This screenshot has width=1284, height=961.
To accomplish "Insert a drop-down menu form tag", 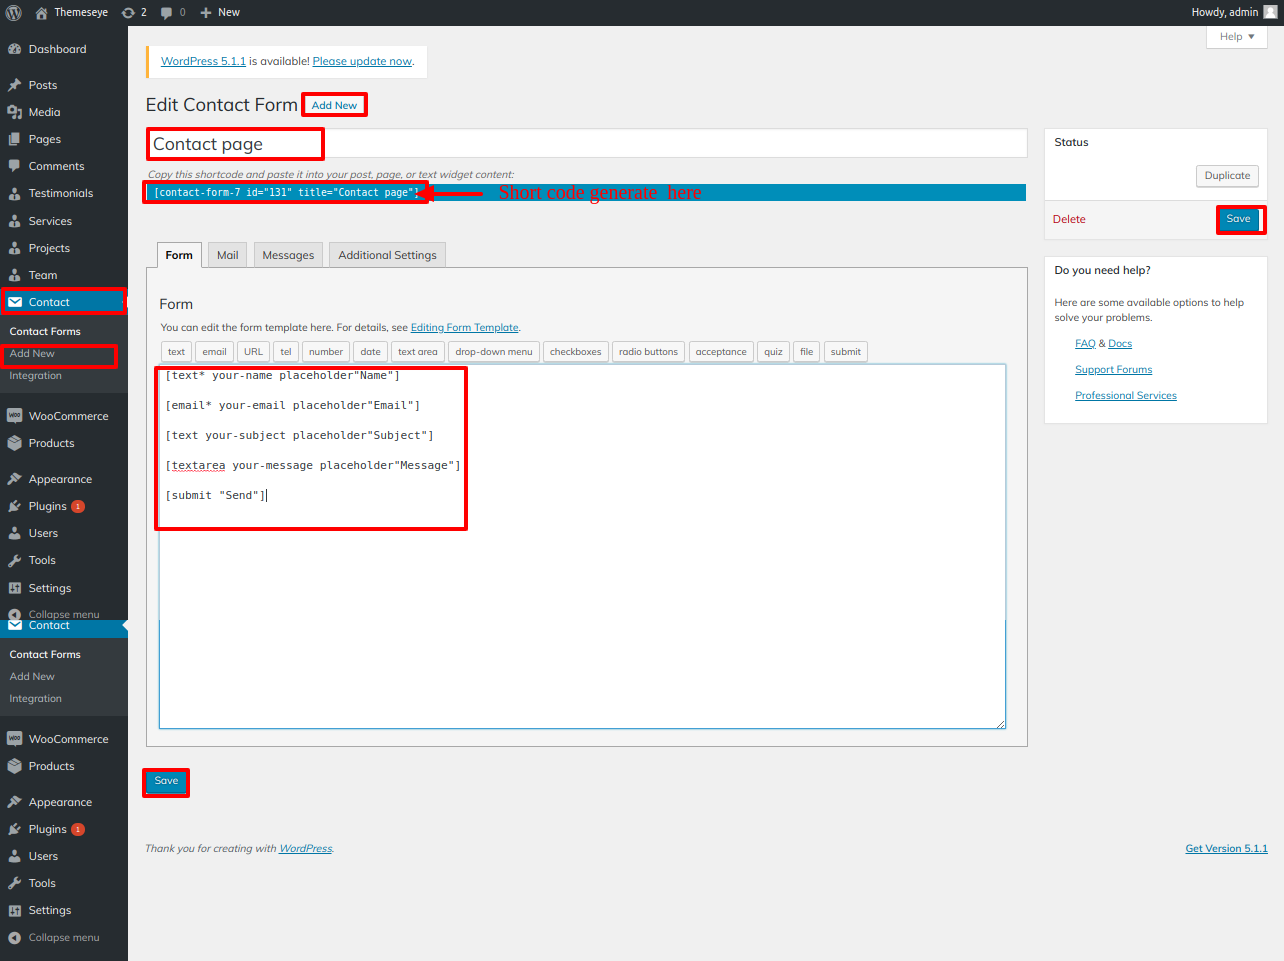I will point(493,352).
